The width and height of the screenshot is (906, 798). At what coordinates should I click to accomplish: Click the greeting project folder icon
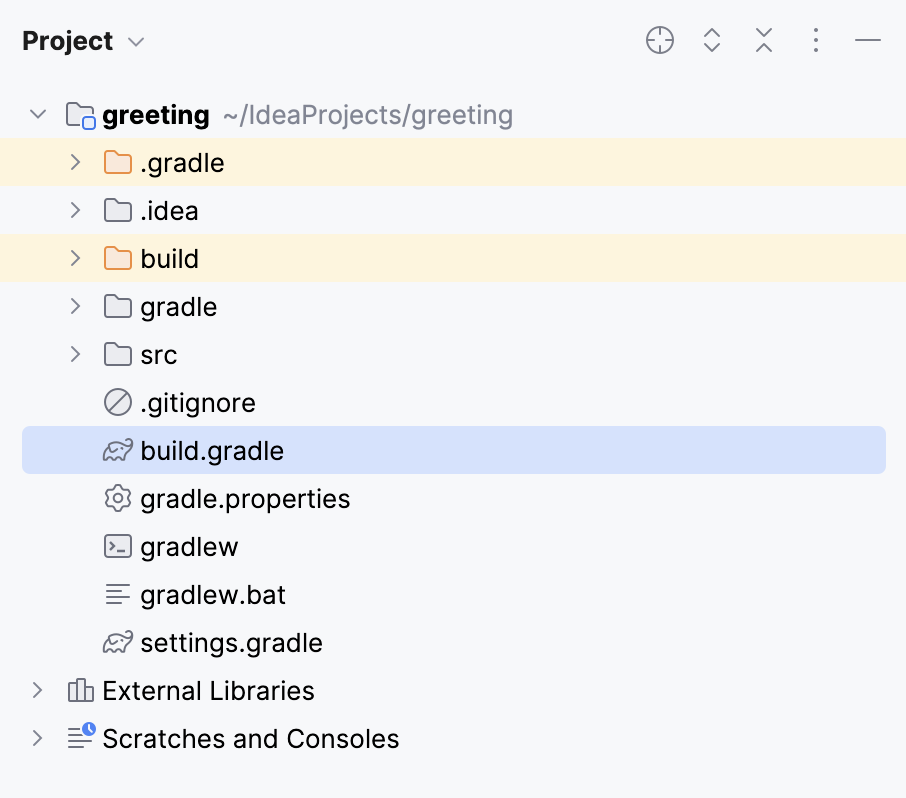coord(79,114)
